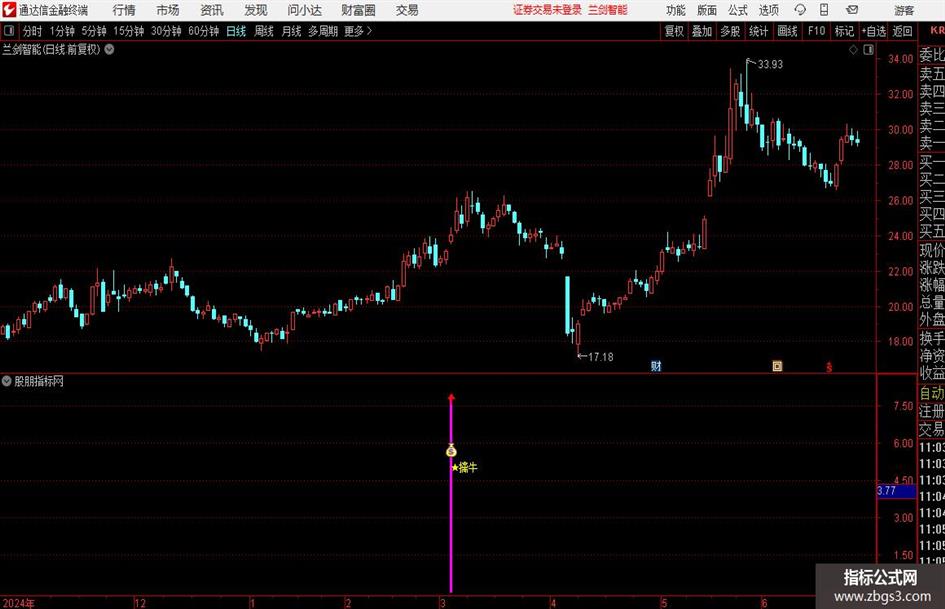Image resolution: width=945 pixels, height=609 pixels.
Task: Click the blue 3.77 indicator value
Action: click(896, 491)
